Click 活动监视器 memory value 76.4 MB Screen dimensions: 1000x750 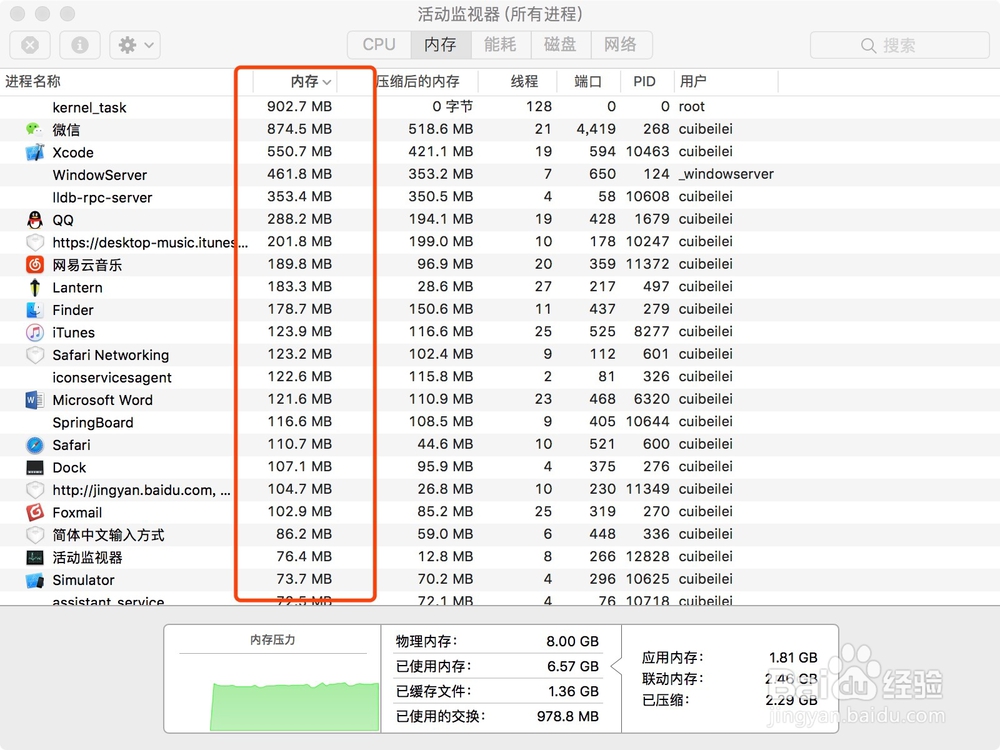click(304, 557)
